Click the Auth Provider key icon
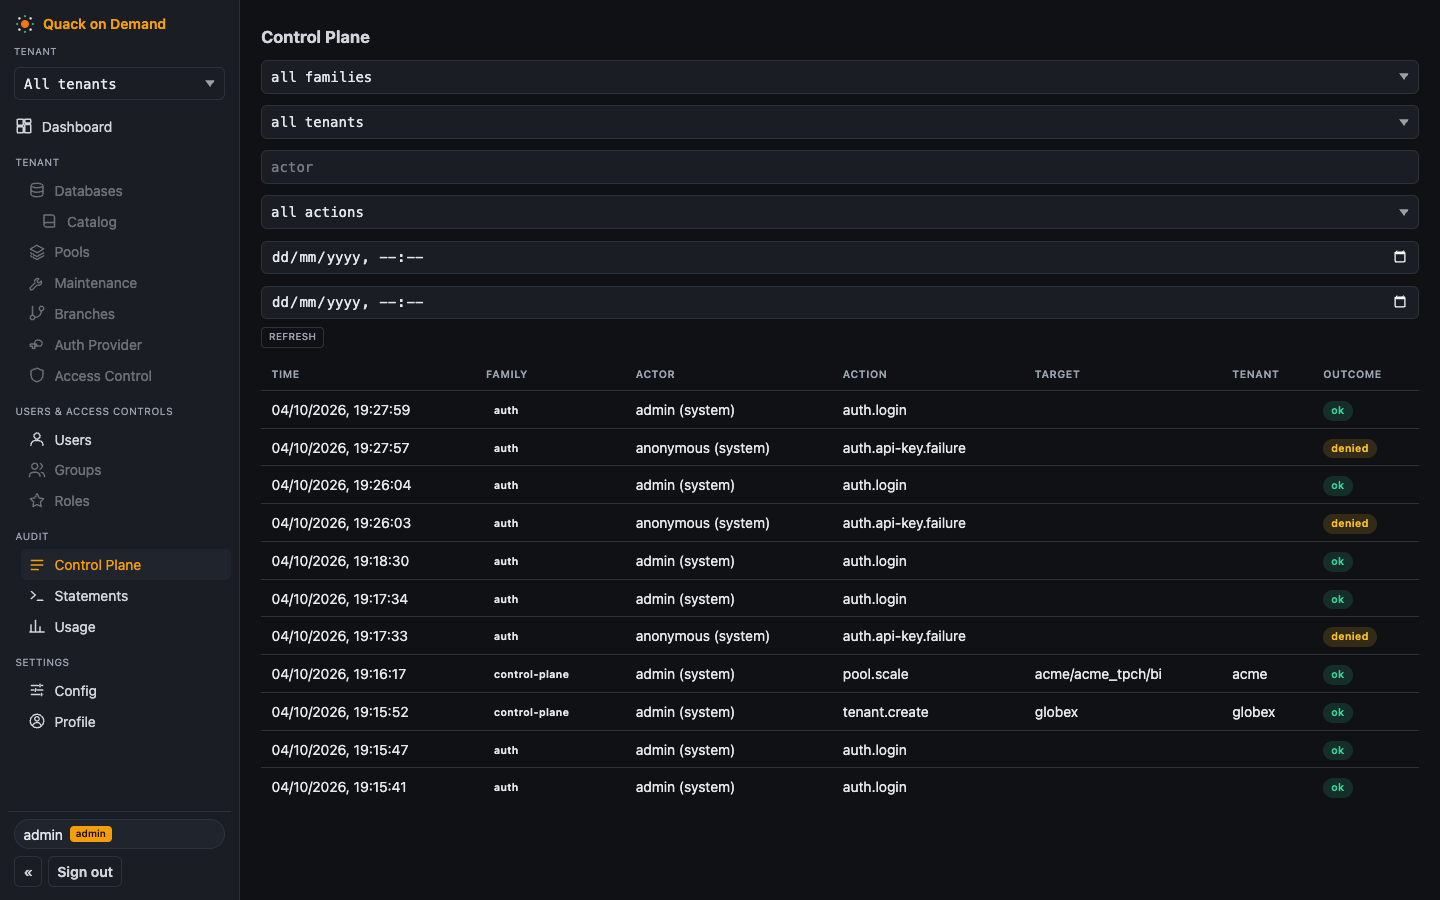This screenshot has width=1440, height=900. [x=37, y=345]
